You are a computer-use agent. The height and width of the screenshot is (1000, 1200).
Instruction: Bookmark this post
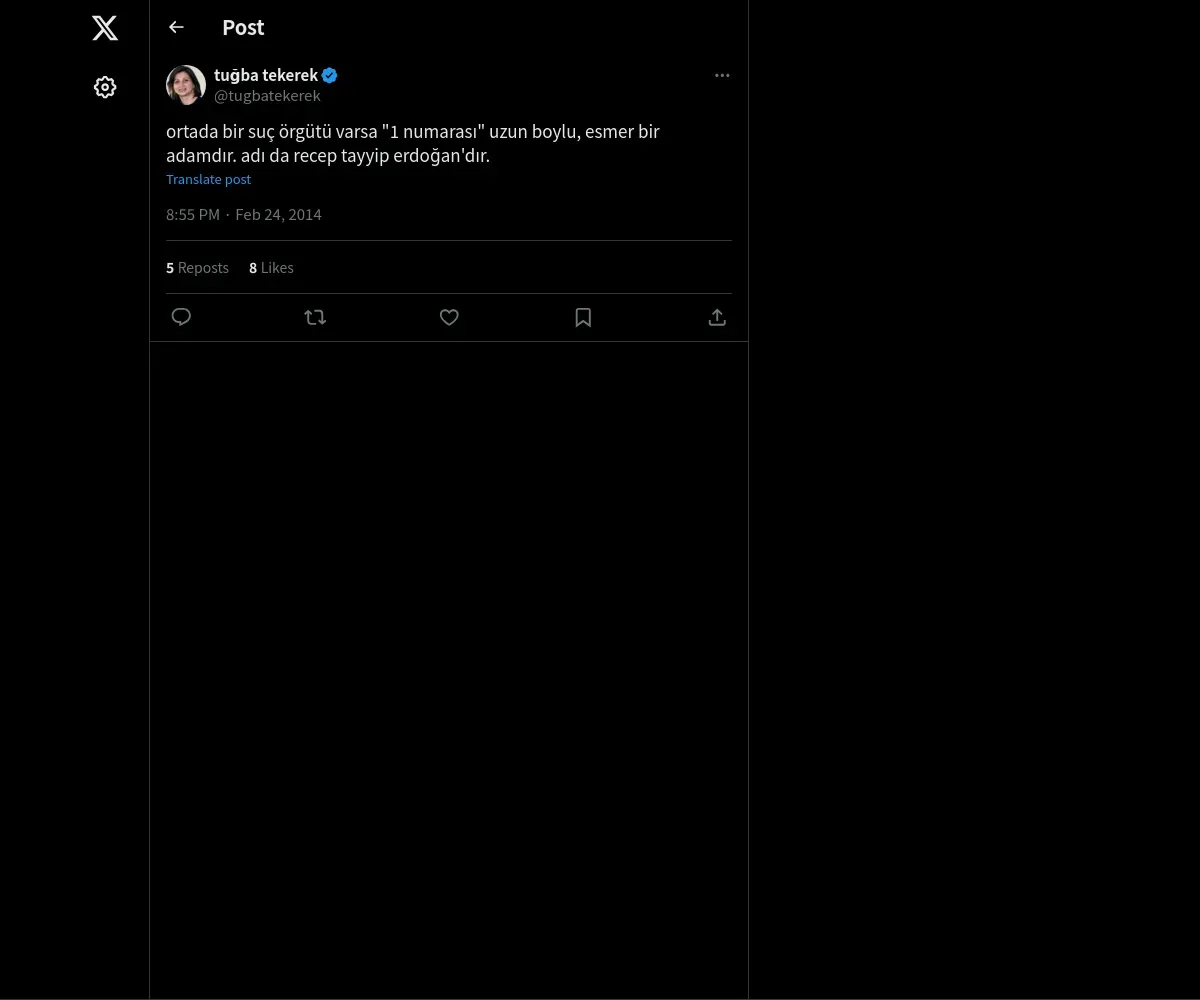[583, 317]
